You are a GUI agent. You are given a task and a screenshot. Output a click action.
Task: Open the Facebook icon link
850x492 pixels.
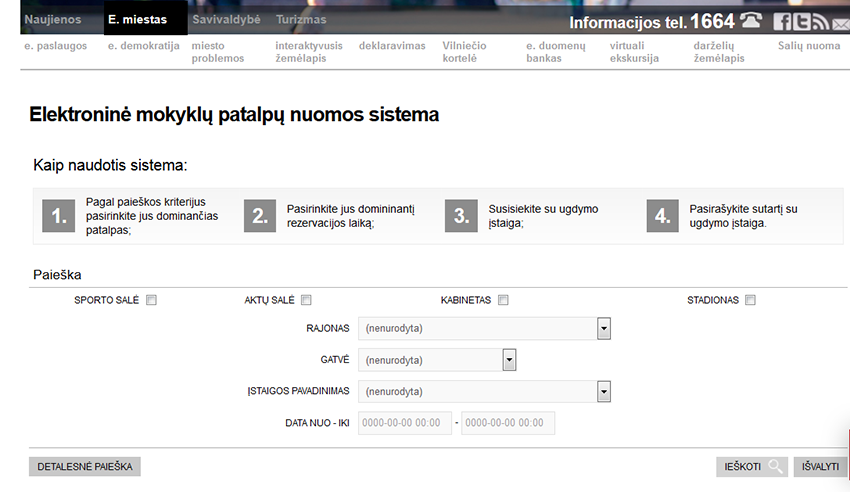click(782, 22)
